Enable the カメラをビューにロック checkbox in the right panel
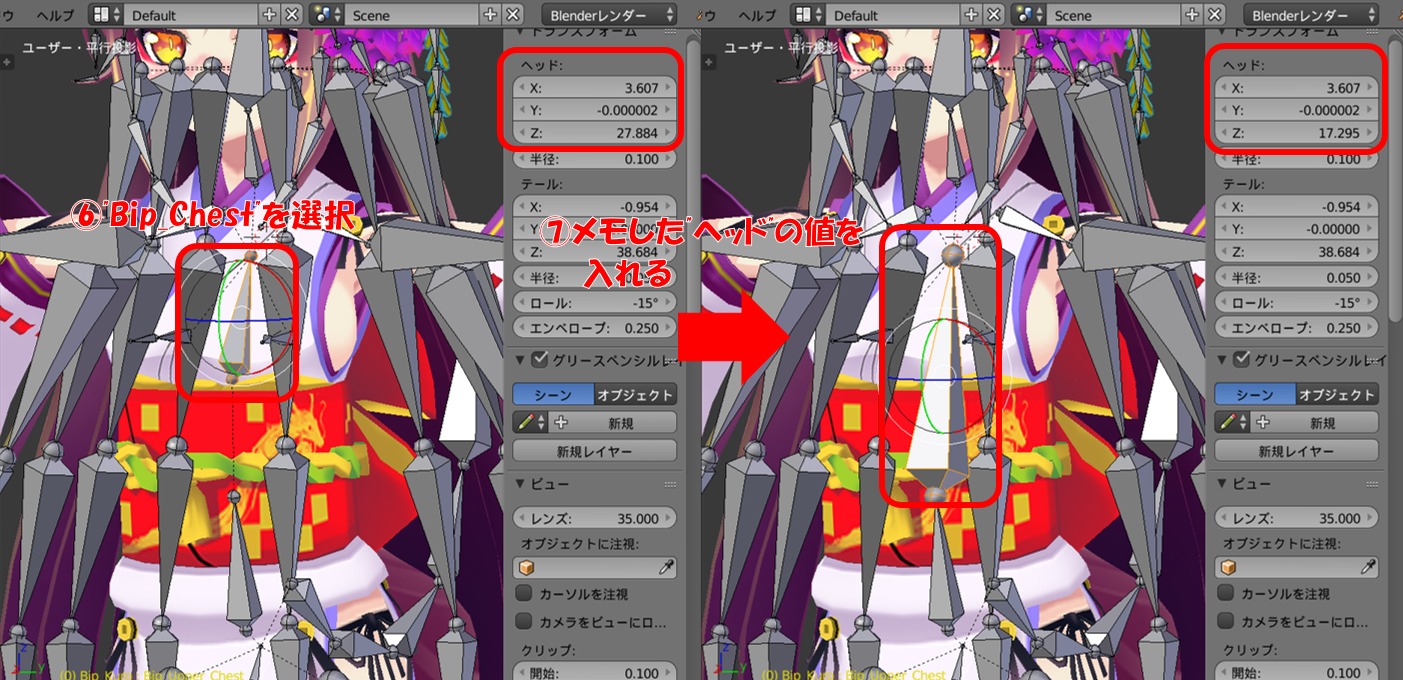Screen dimensions: 1403x680 (x=1225, y=621)
